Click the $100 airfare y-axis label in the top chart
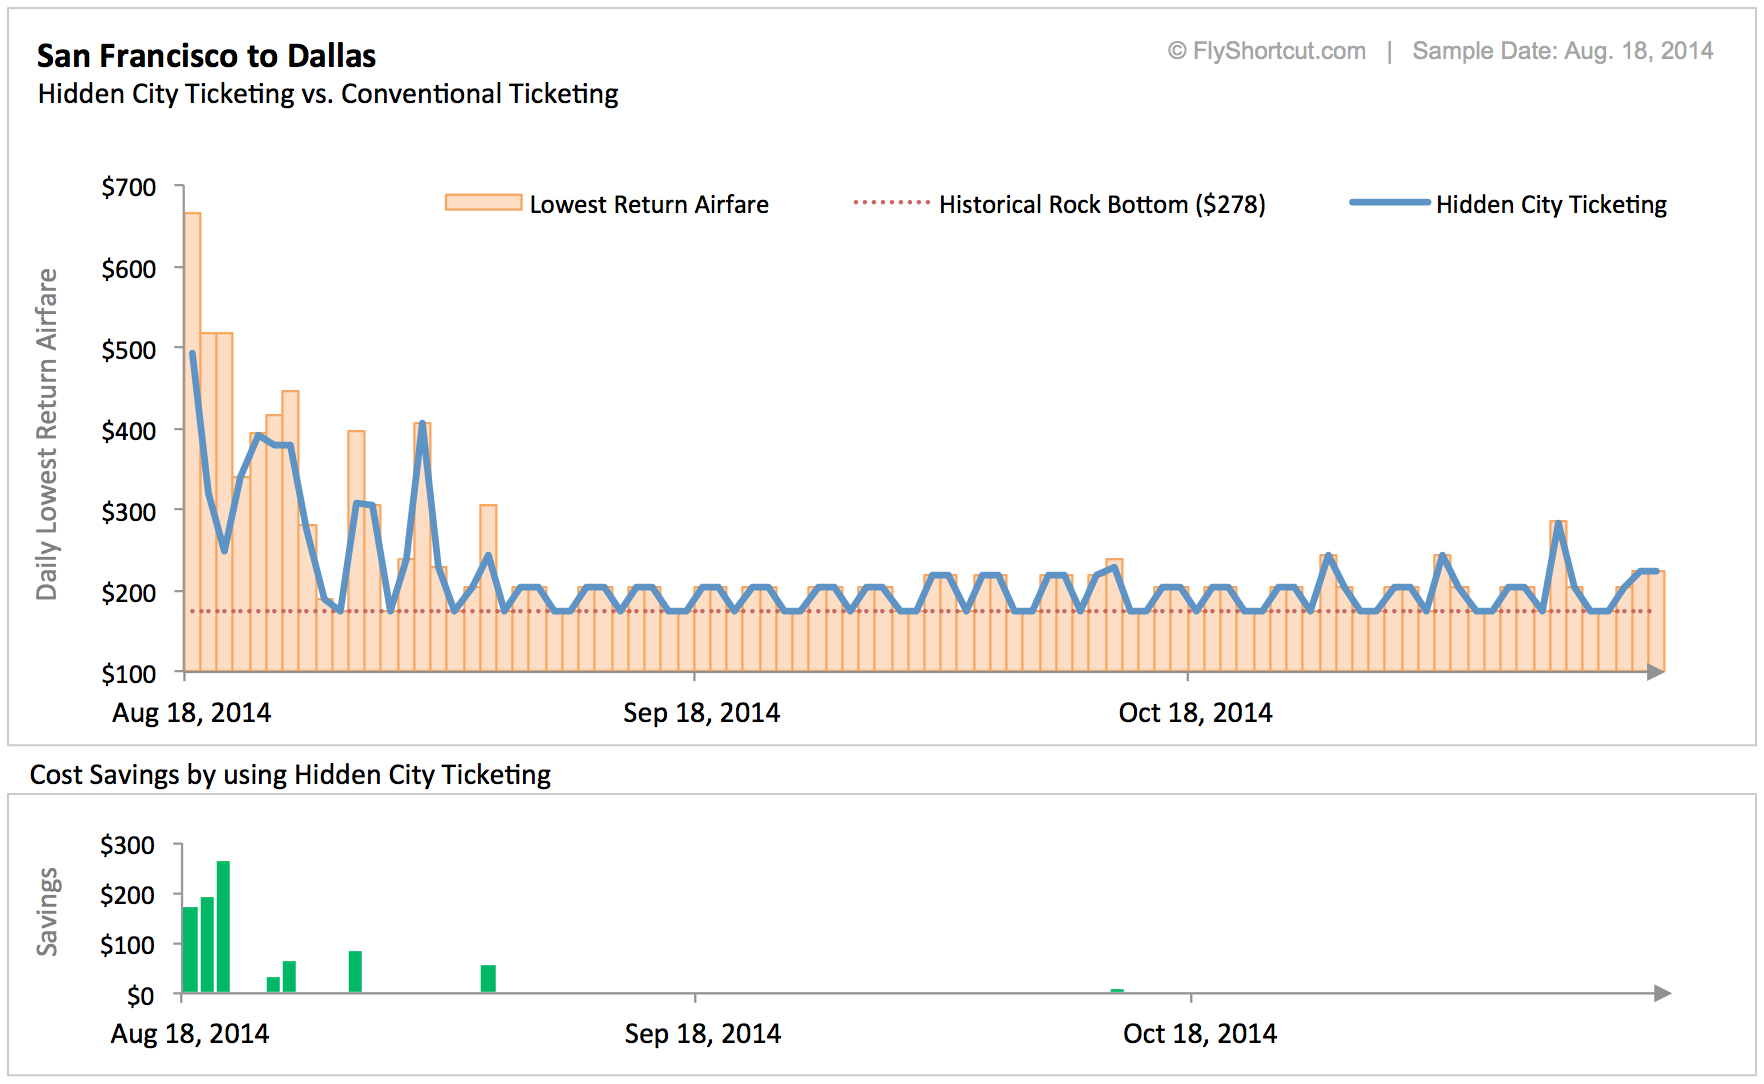The width and height of the screenshot is (1764, 1084). click(x=129, y=674)
